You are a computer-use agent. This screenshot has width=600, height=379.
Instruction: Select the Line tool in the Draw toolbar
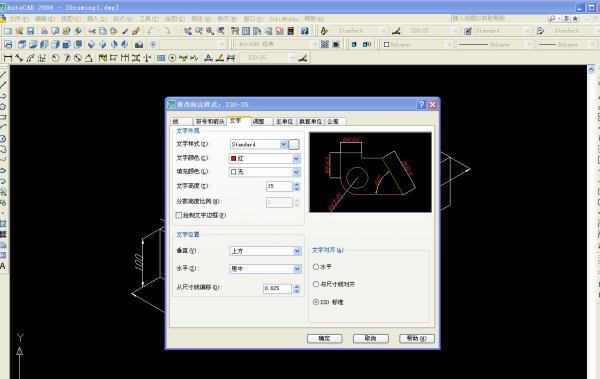point(3,74)
